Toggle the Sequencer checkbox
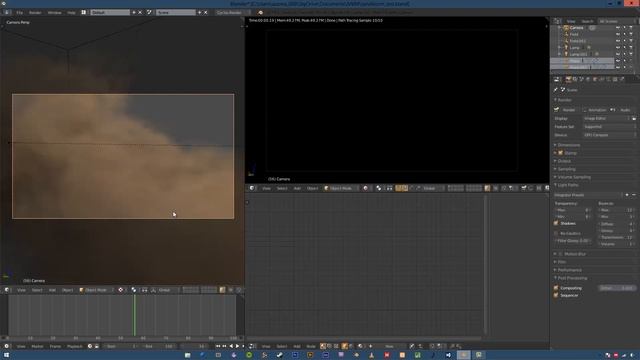 556,295
